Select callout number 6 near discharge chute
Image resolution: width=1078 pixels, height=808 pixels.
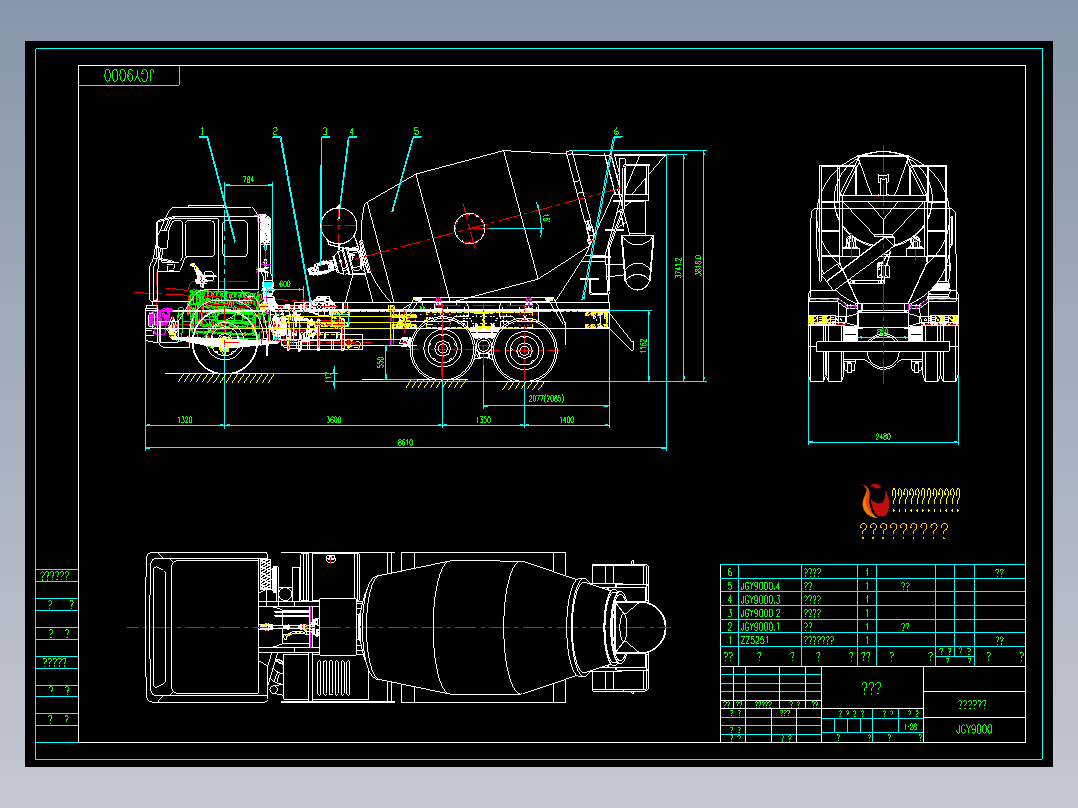click(616, 131)
